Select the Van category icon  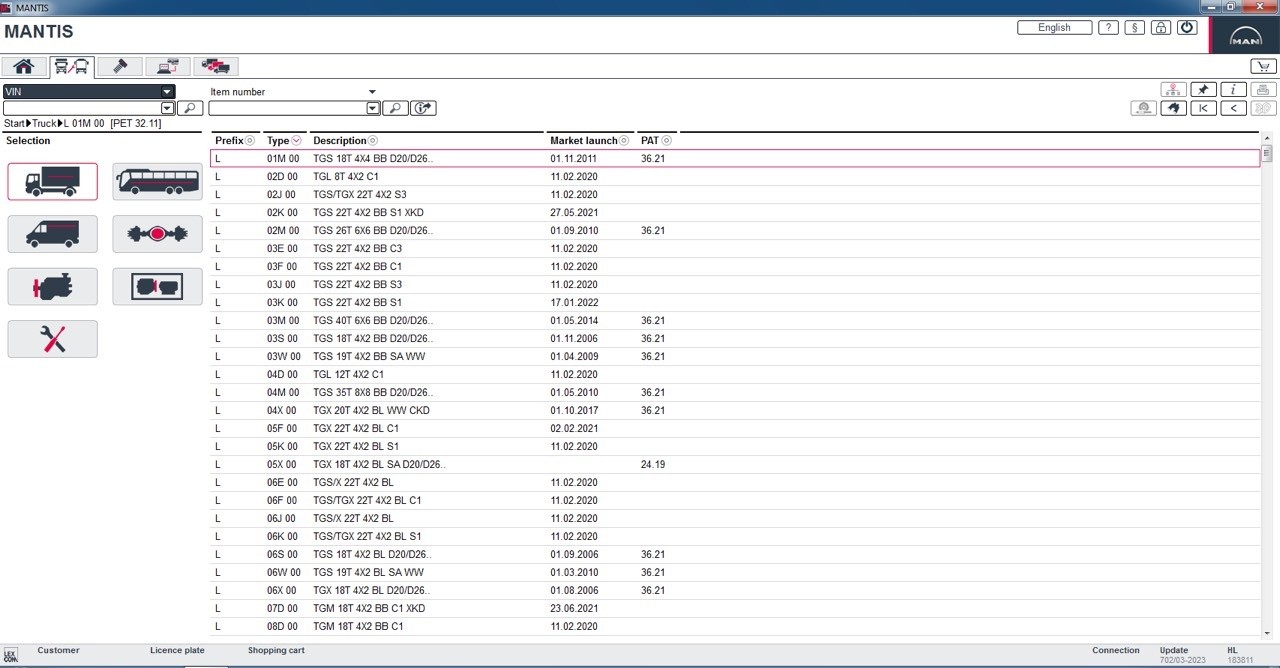click(x=53, y=234)
